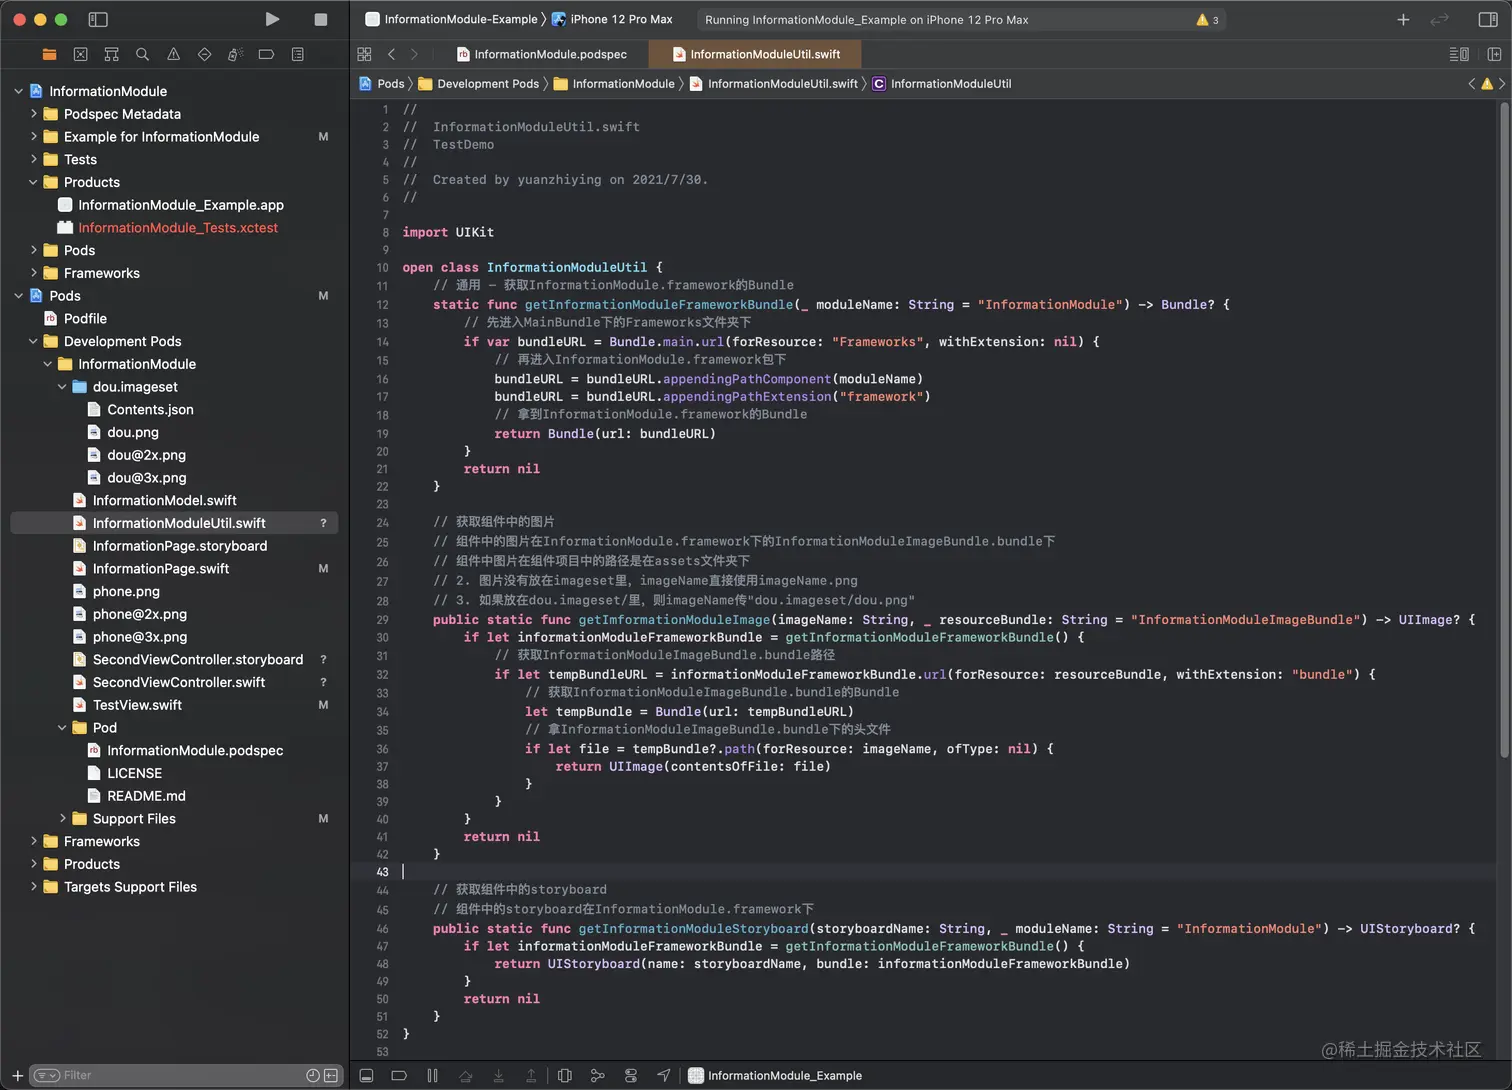Click the add (+) button at navigator bottom
Screen dimensions: 1512x1090
(17, 1075)
